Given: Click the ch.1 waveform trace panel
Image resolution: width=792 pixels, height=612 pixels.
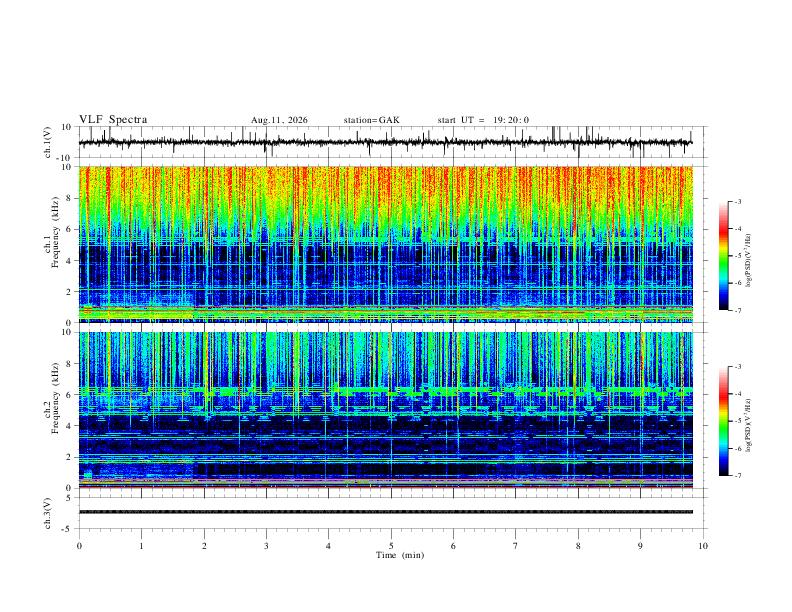Looking at the screenshot, I should (385, 142).
